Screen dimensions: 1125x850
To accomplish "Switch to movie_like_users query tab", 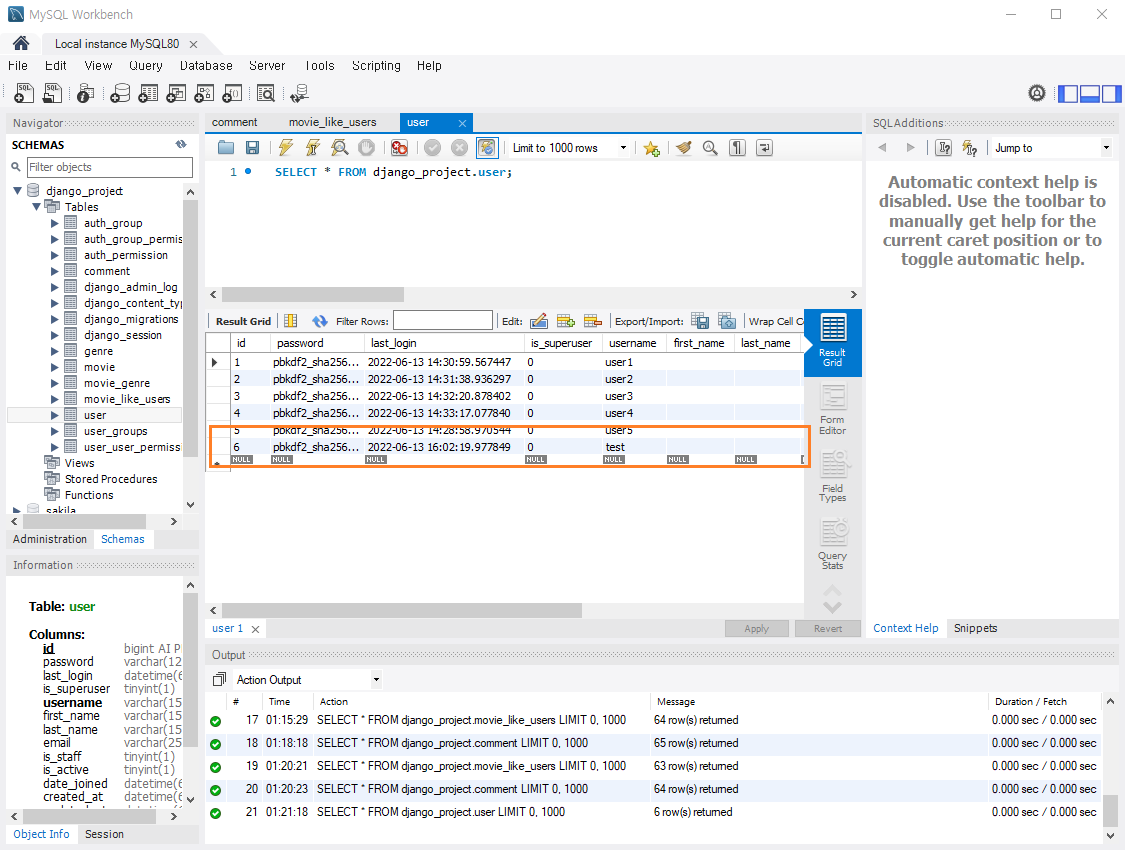I will point(332,122).
